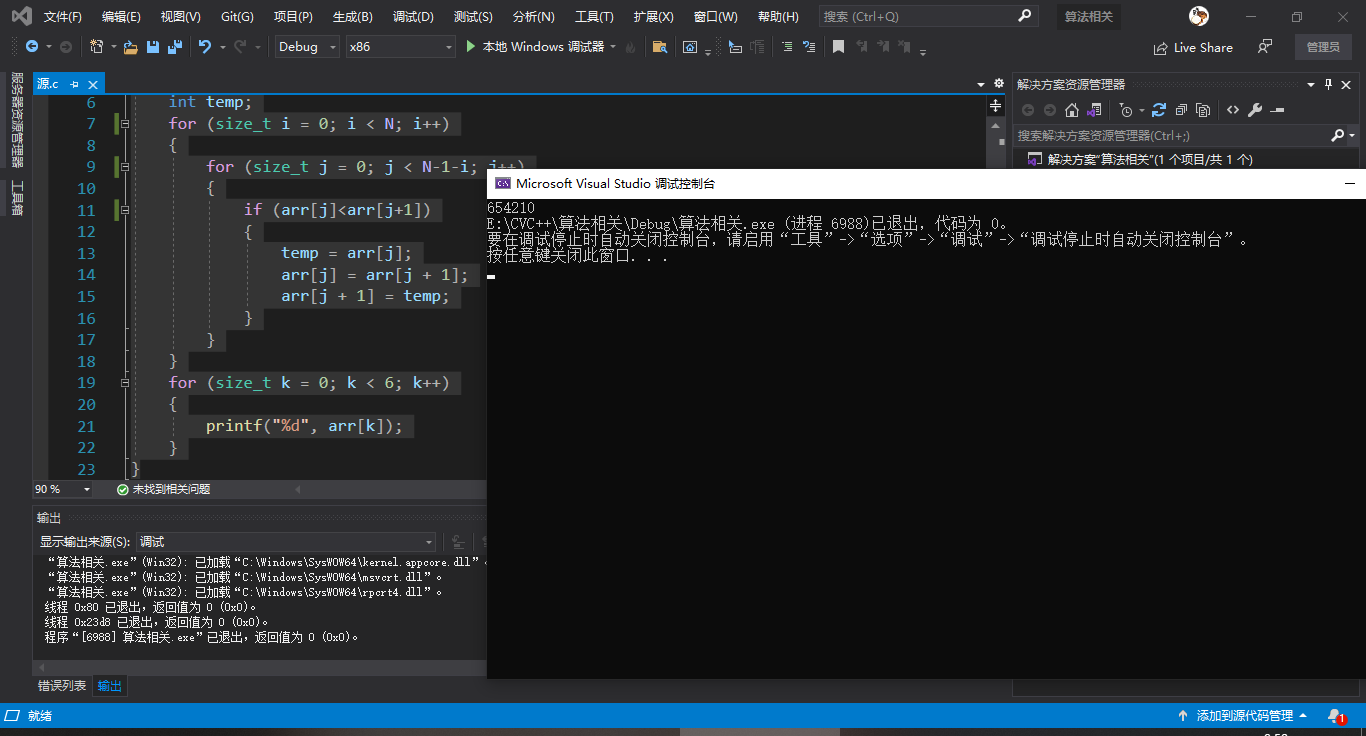This screenshot has height=736, width=1366.
Task: Toggle bookmark with the bookmark icon
Action: point(838,47)
